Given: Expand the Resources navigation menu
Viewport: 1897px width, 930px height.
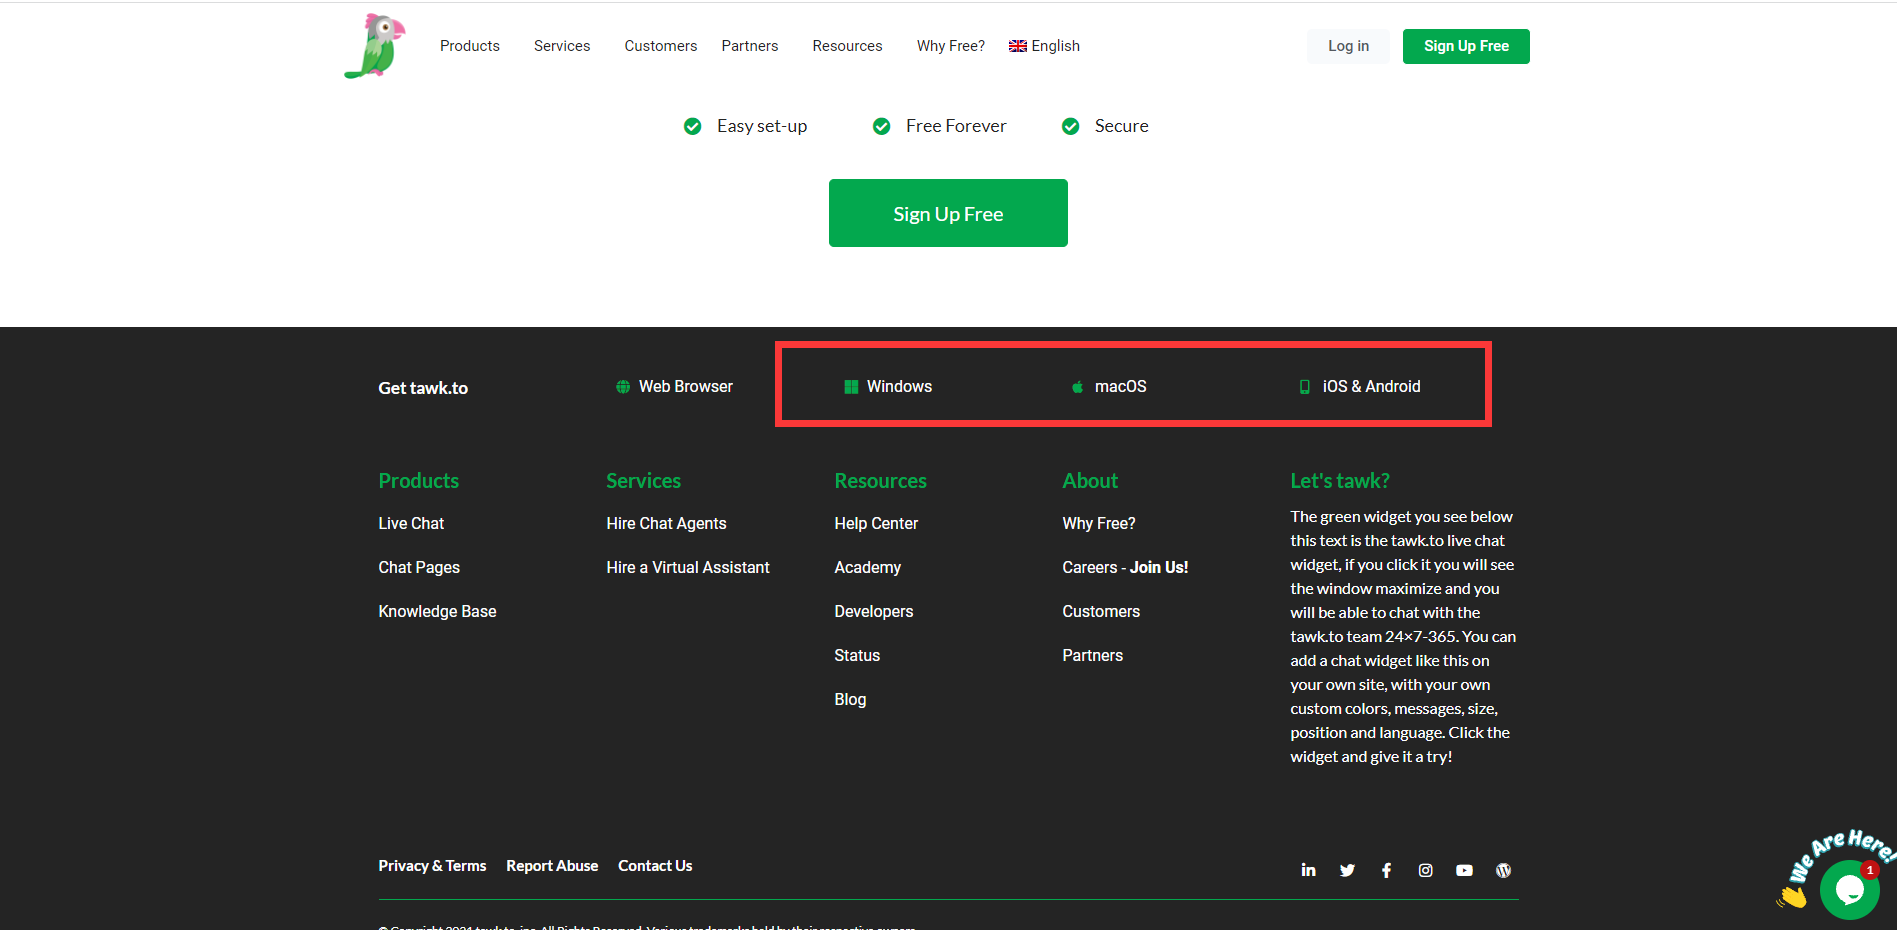Looking at the screenshot, I should coord(847,46).
